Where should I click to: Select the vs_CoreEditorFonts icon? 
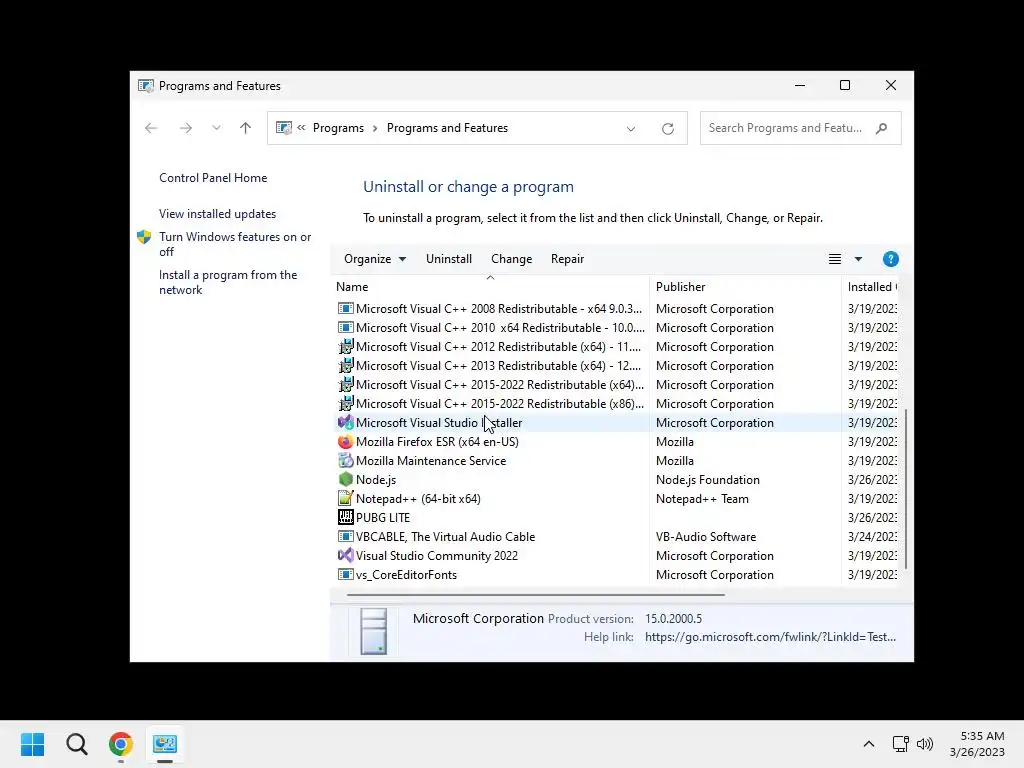(x=345, y=575)
